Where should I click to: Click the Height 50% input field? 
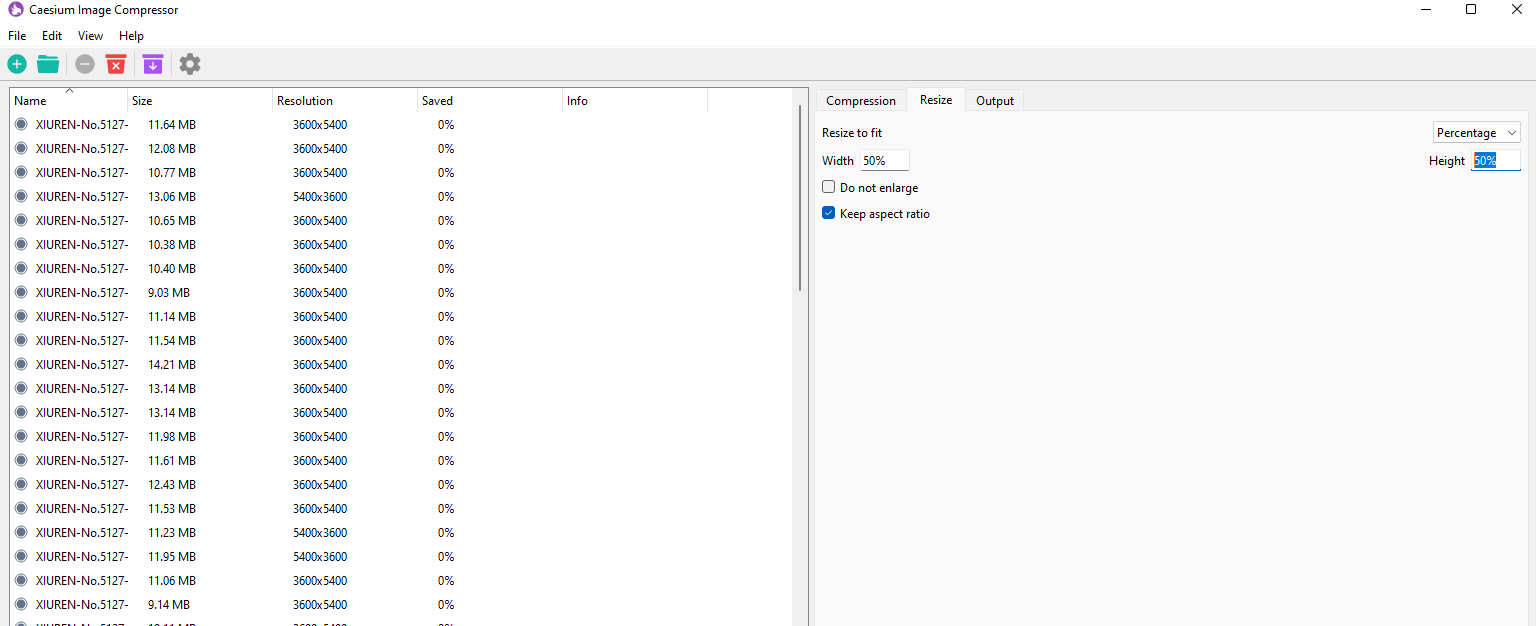(1496, 161)
